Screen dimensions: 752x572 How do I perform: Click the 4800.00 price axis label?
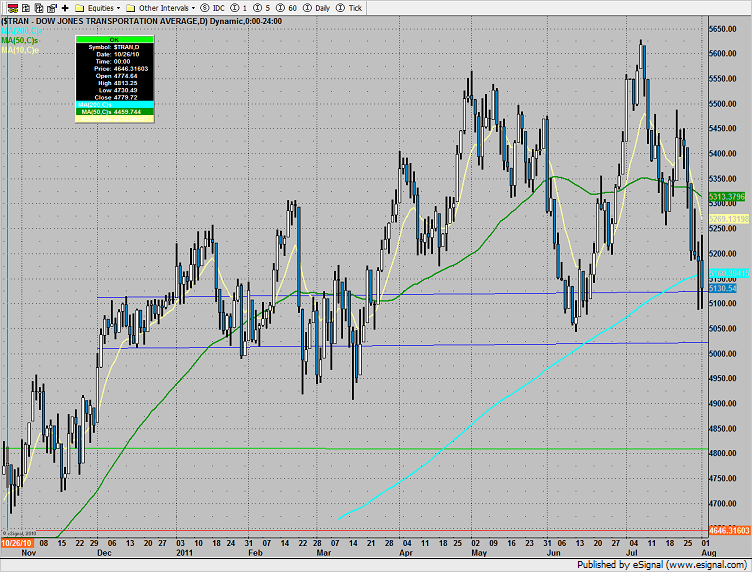pyautogui.click(x=723, y=453)
